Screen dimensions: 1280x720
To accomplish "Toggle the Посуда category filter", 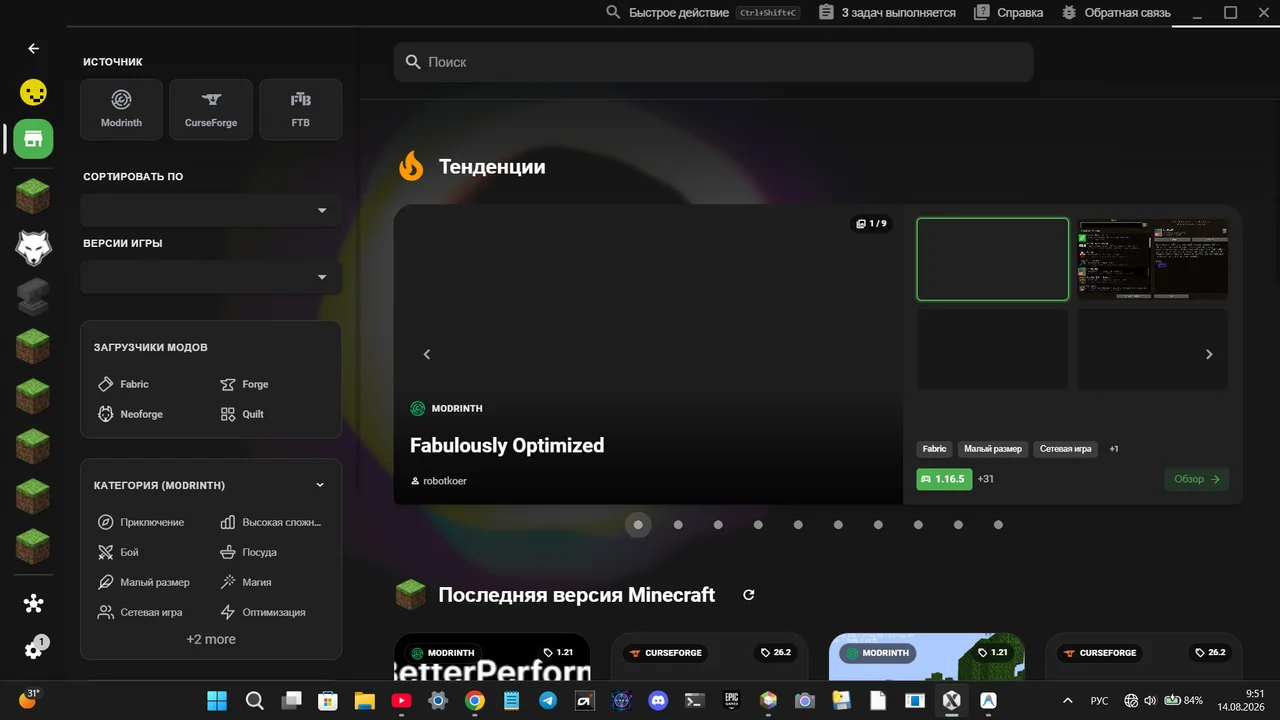I will [x=248, y=552].
